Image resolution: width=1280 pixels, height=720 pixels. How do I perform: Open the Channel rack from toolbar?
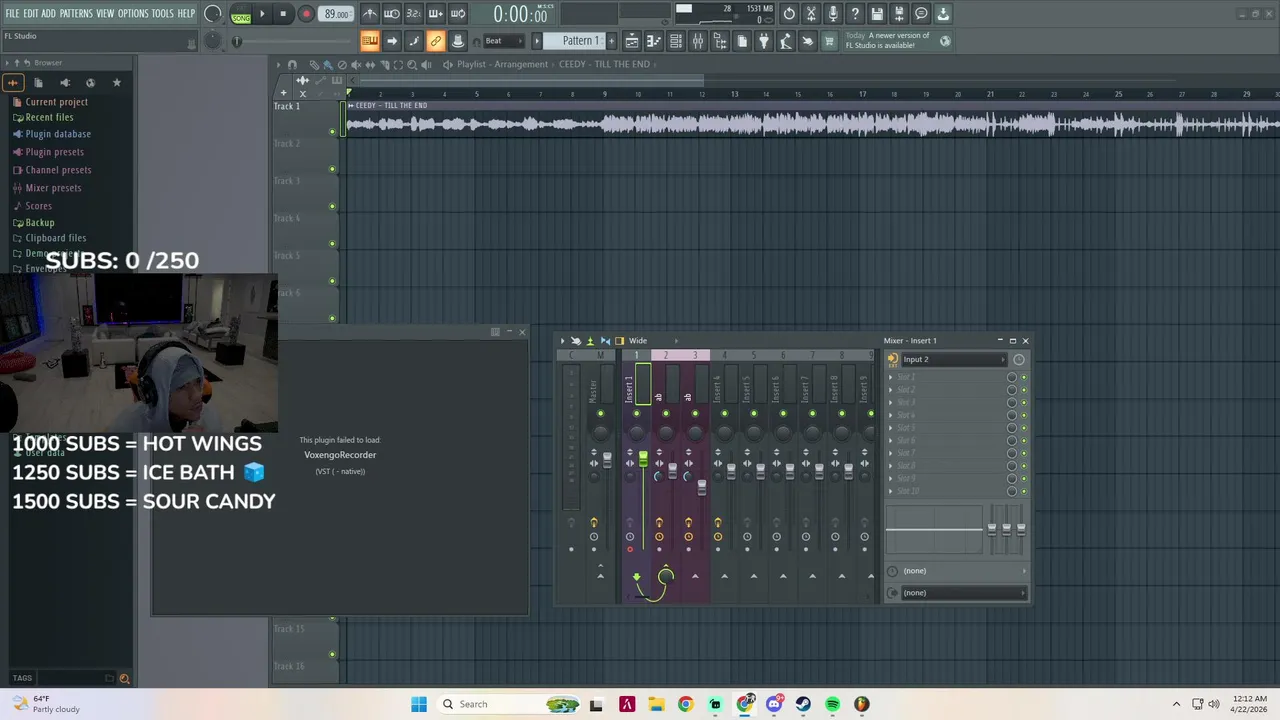(676, 41)
